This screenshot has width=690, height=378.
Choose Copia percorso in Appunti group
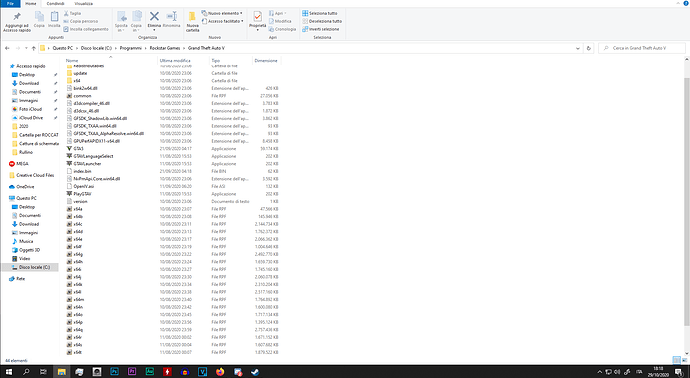coord(81,21)
